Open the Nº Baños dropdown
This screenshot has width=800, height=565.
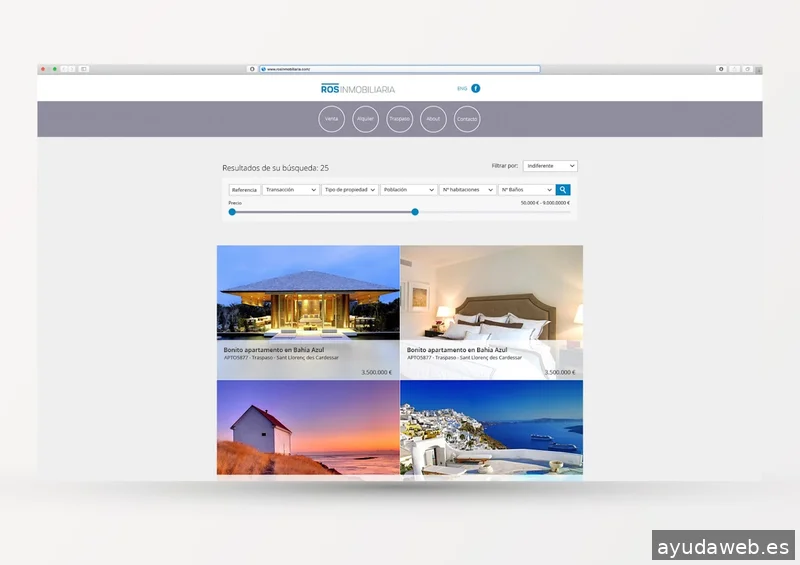click(526, 189)
